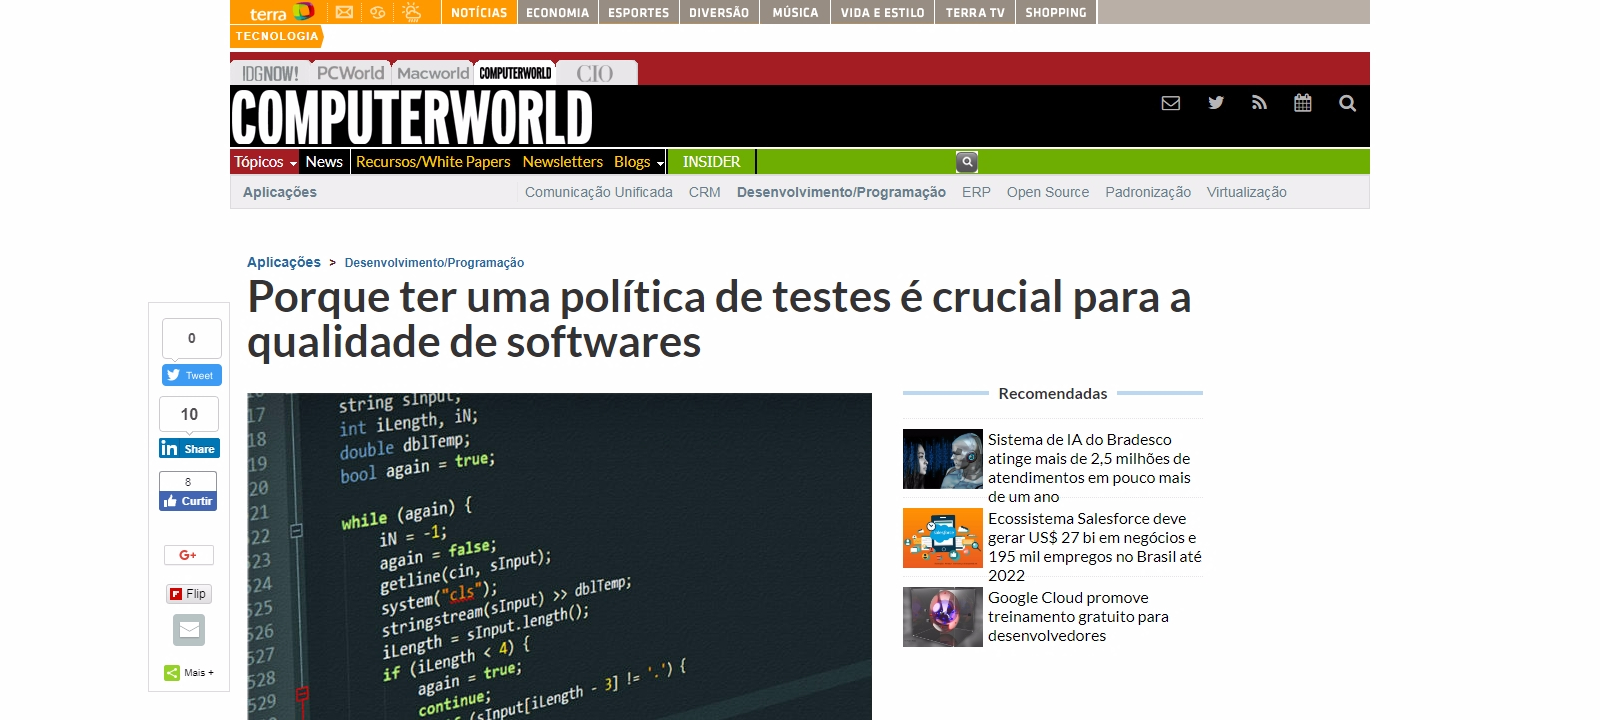Open Computerworld Twitter icon in header
Image resolution: width=1600 pixels, height=720 pixels.
tap(1216, 103)
